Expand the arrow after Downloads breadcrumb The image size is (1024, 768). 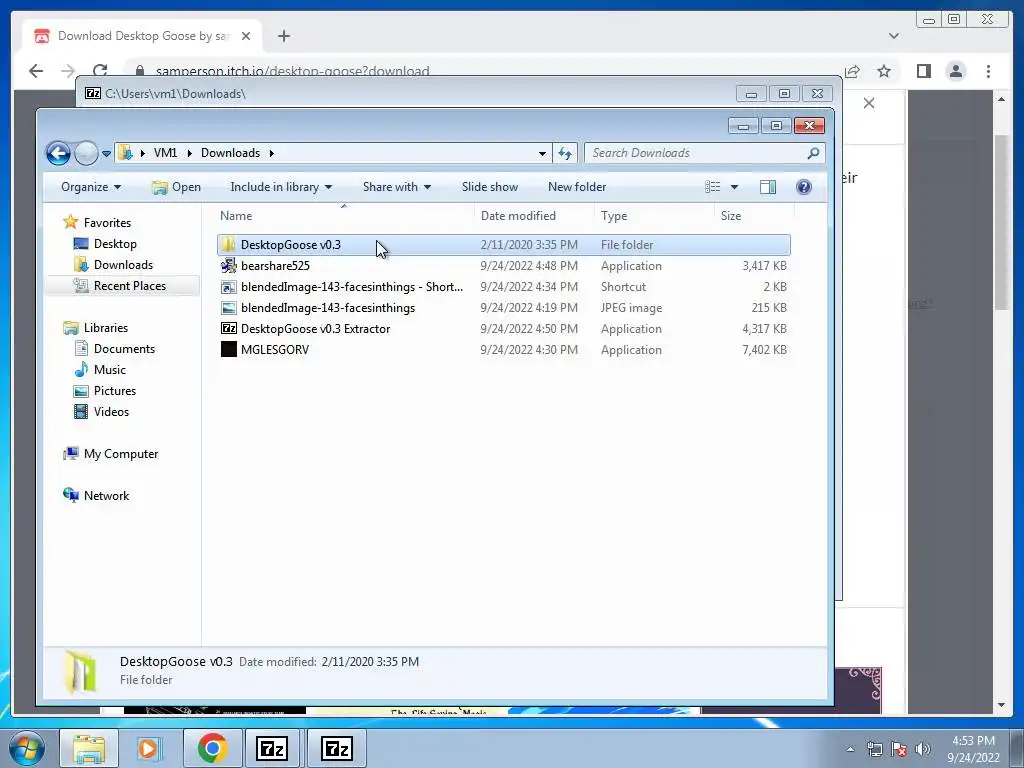pos(272,153)
